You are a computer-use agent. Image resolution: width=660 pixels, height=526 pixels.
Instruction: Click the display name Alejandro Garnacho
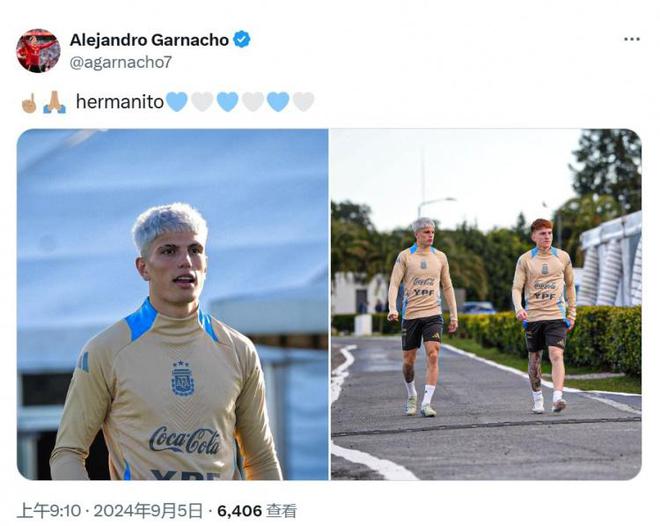(149, 40)
